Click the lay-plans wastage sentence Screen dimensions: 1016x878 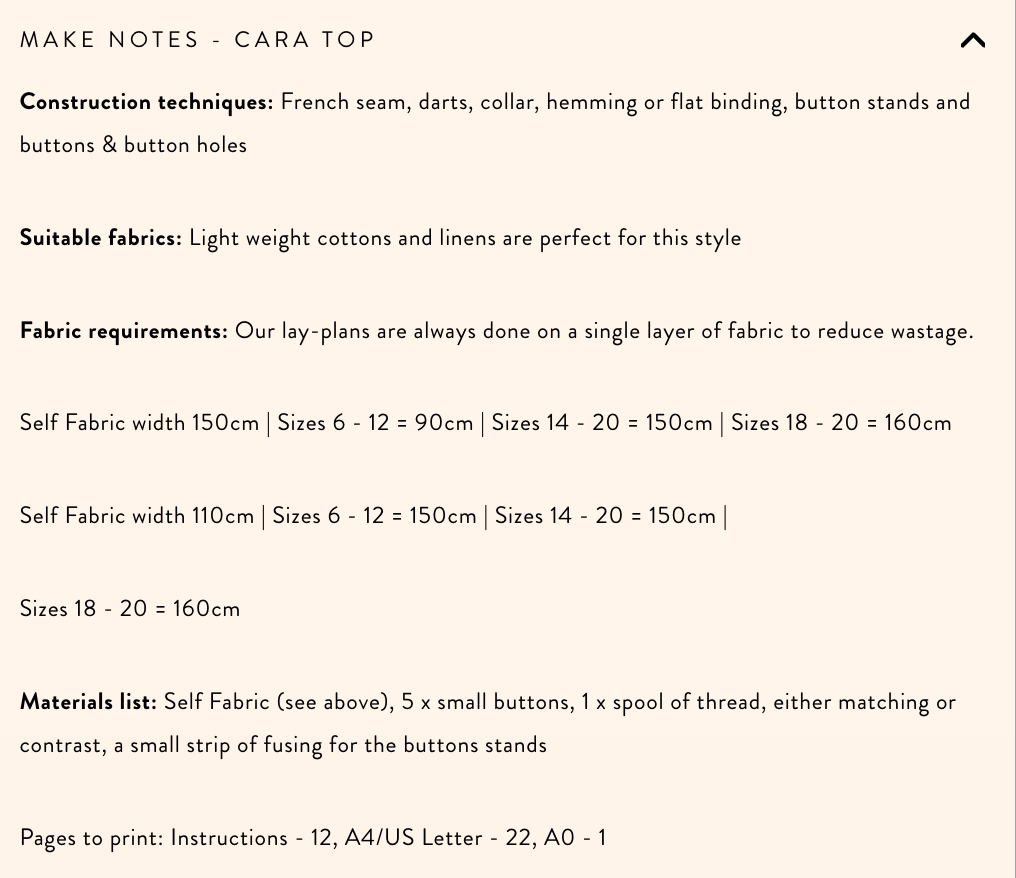605,330
